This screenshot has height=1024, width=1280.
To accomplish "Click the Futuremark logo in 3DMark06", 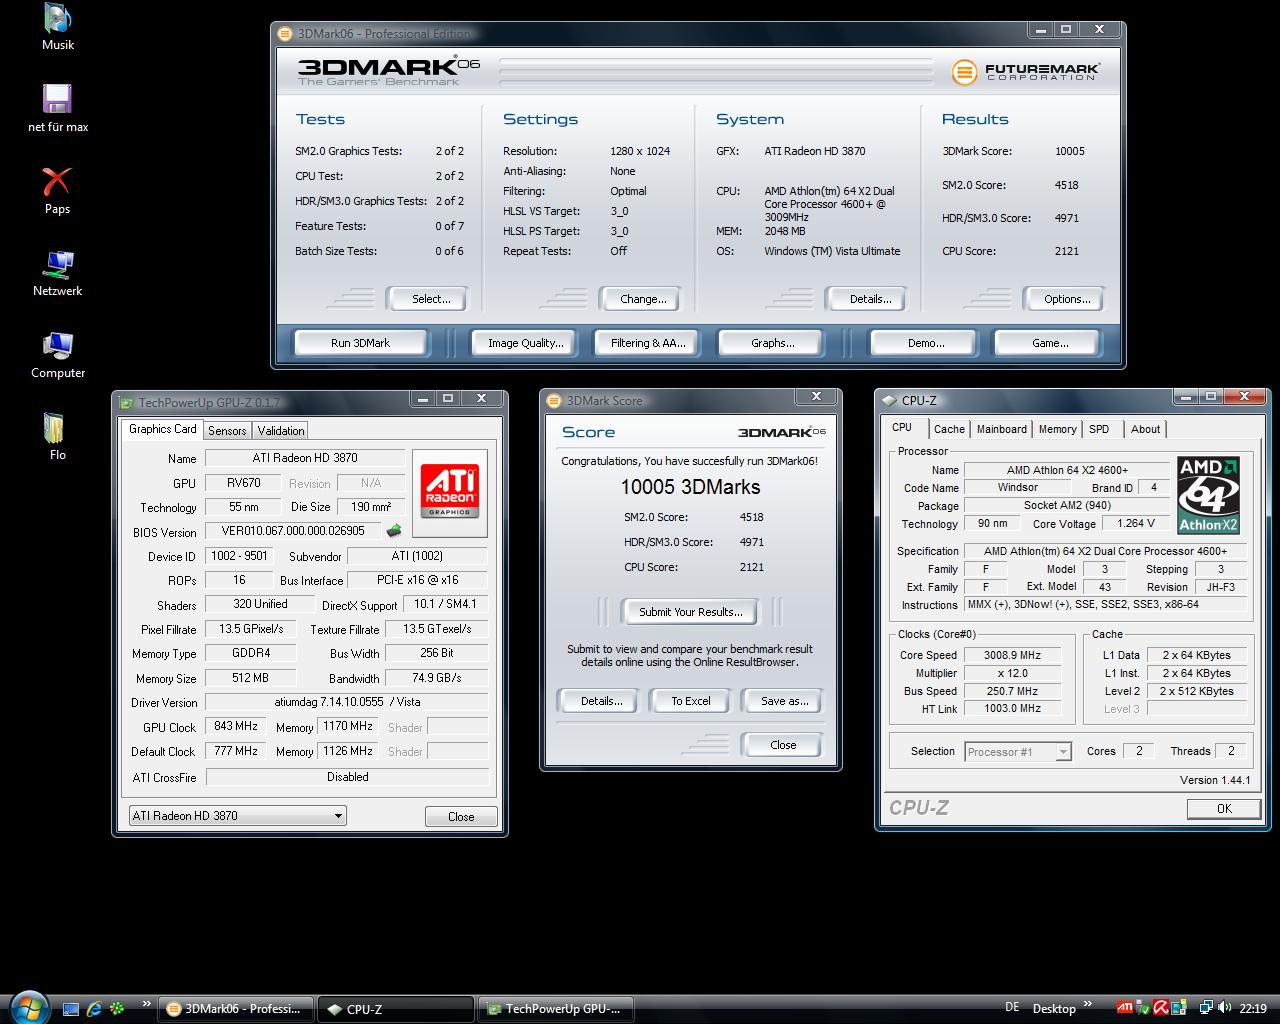I will click(1026, 72).
